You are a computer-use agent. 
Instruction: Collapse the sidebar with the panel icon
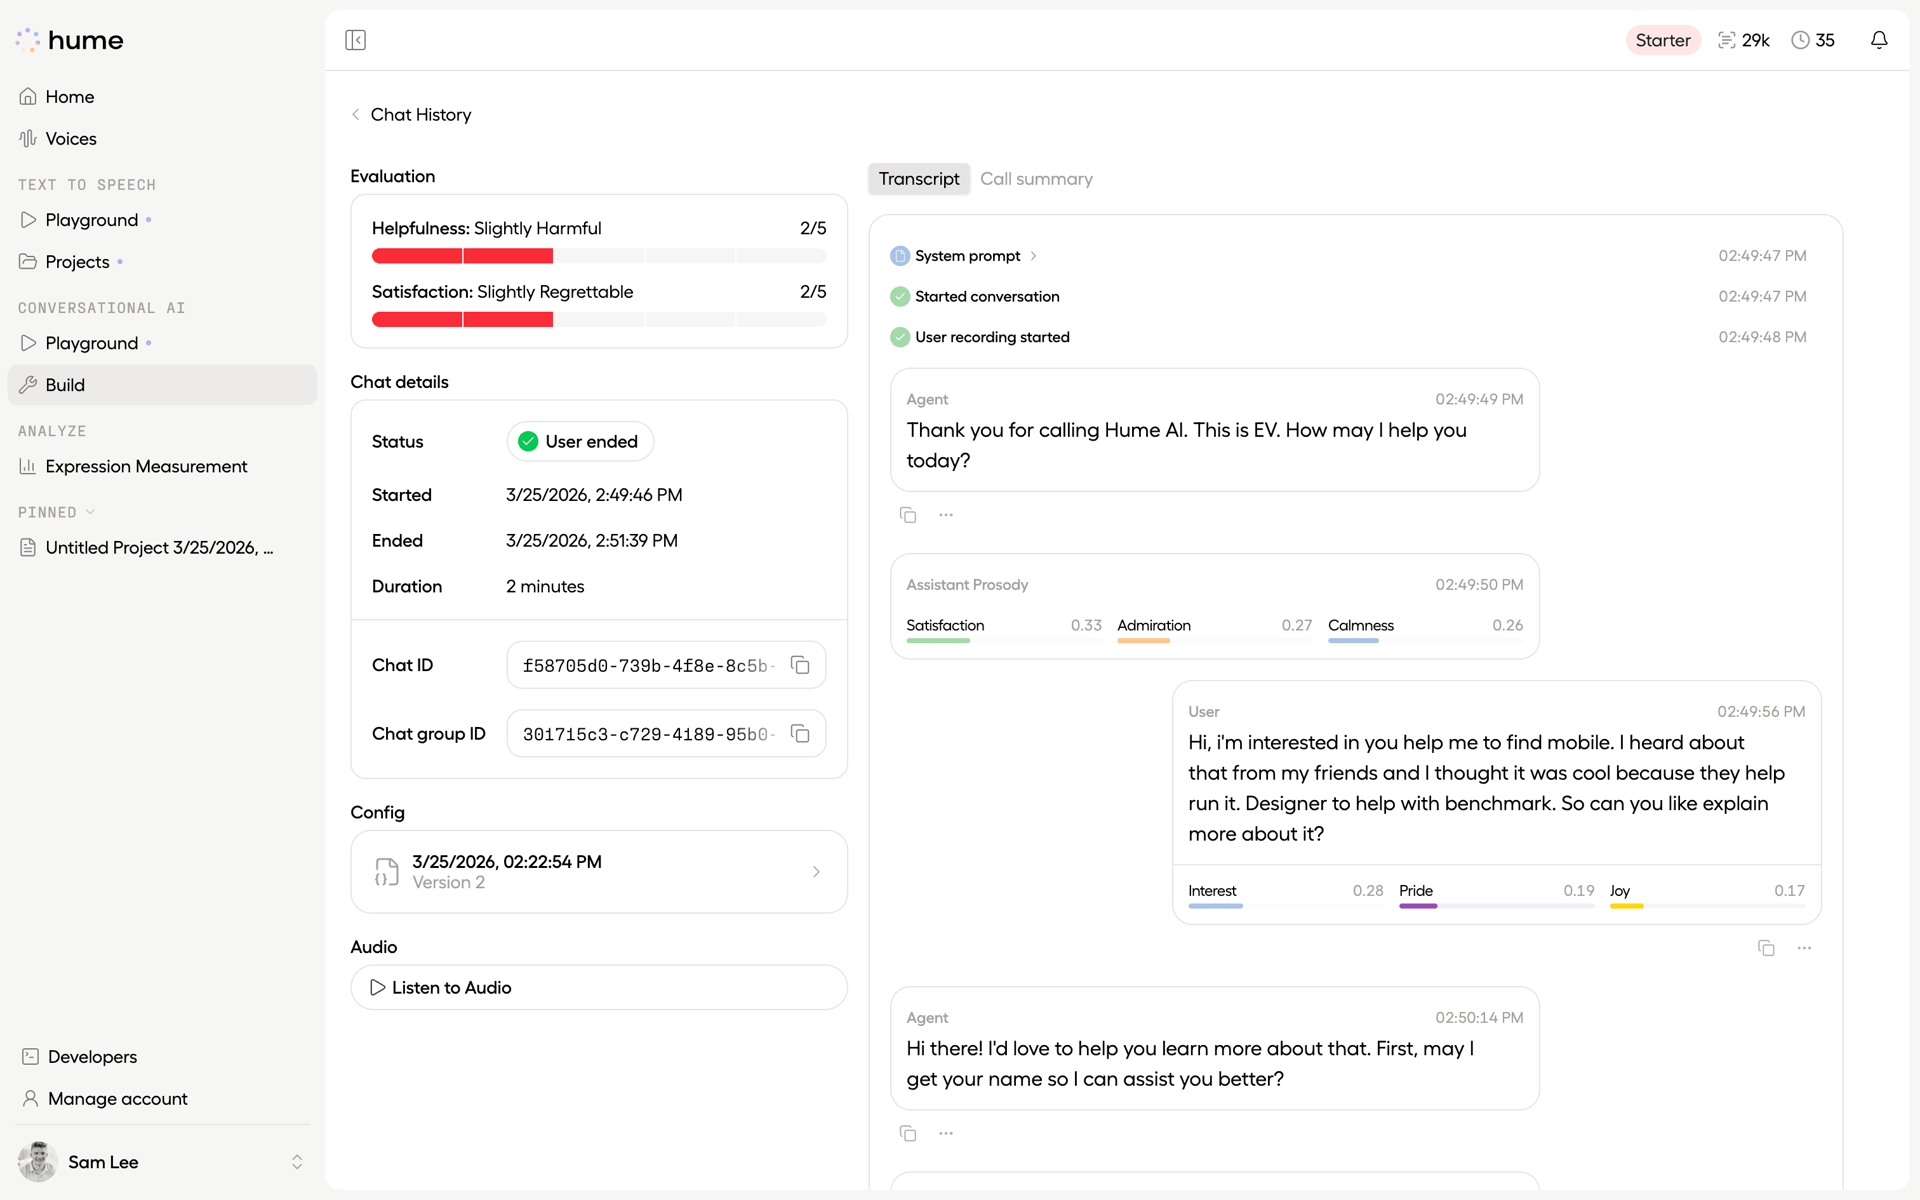(355, 40)
